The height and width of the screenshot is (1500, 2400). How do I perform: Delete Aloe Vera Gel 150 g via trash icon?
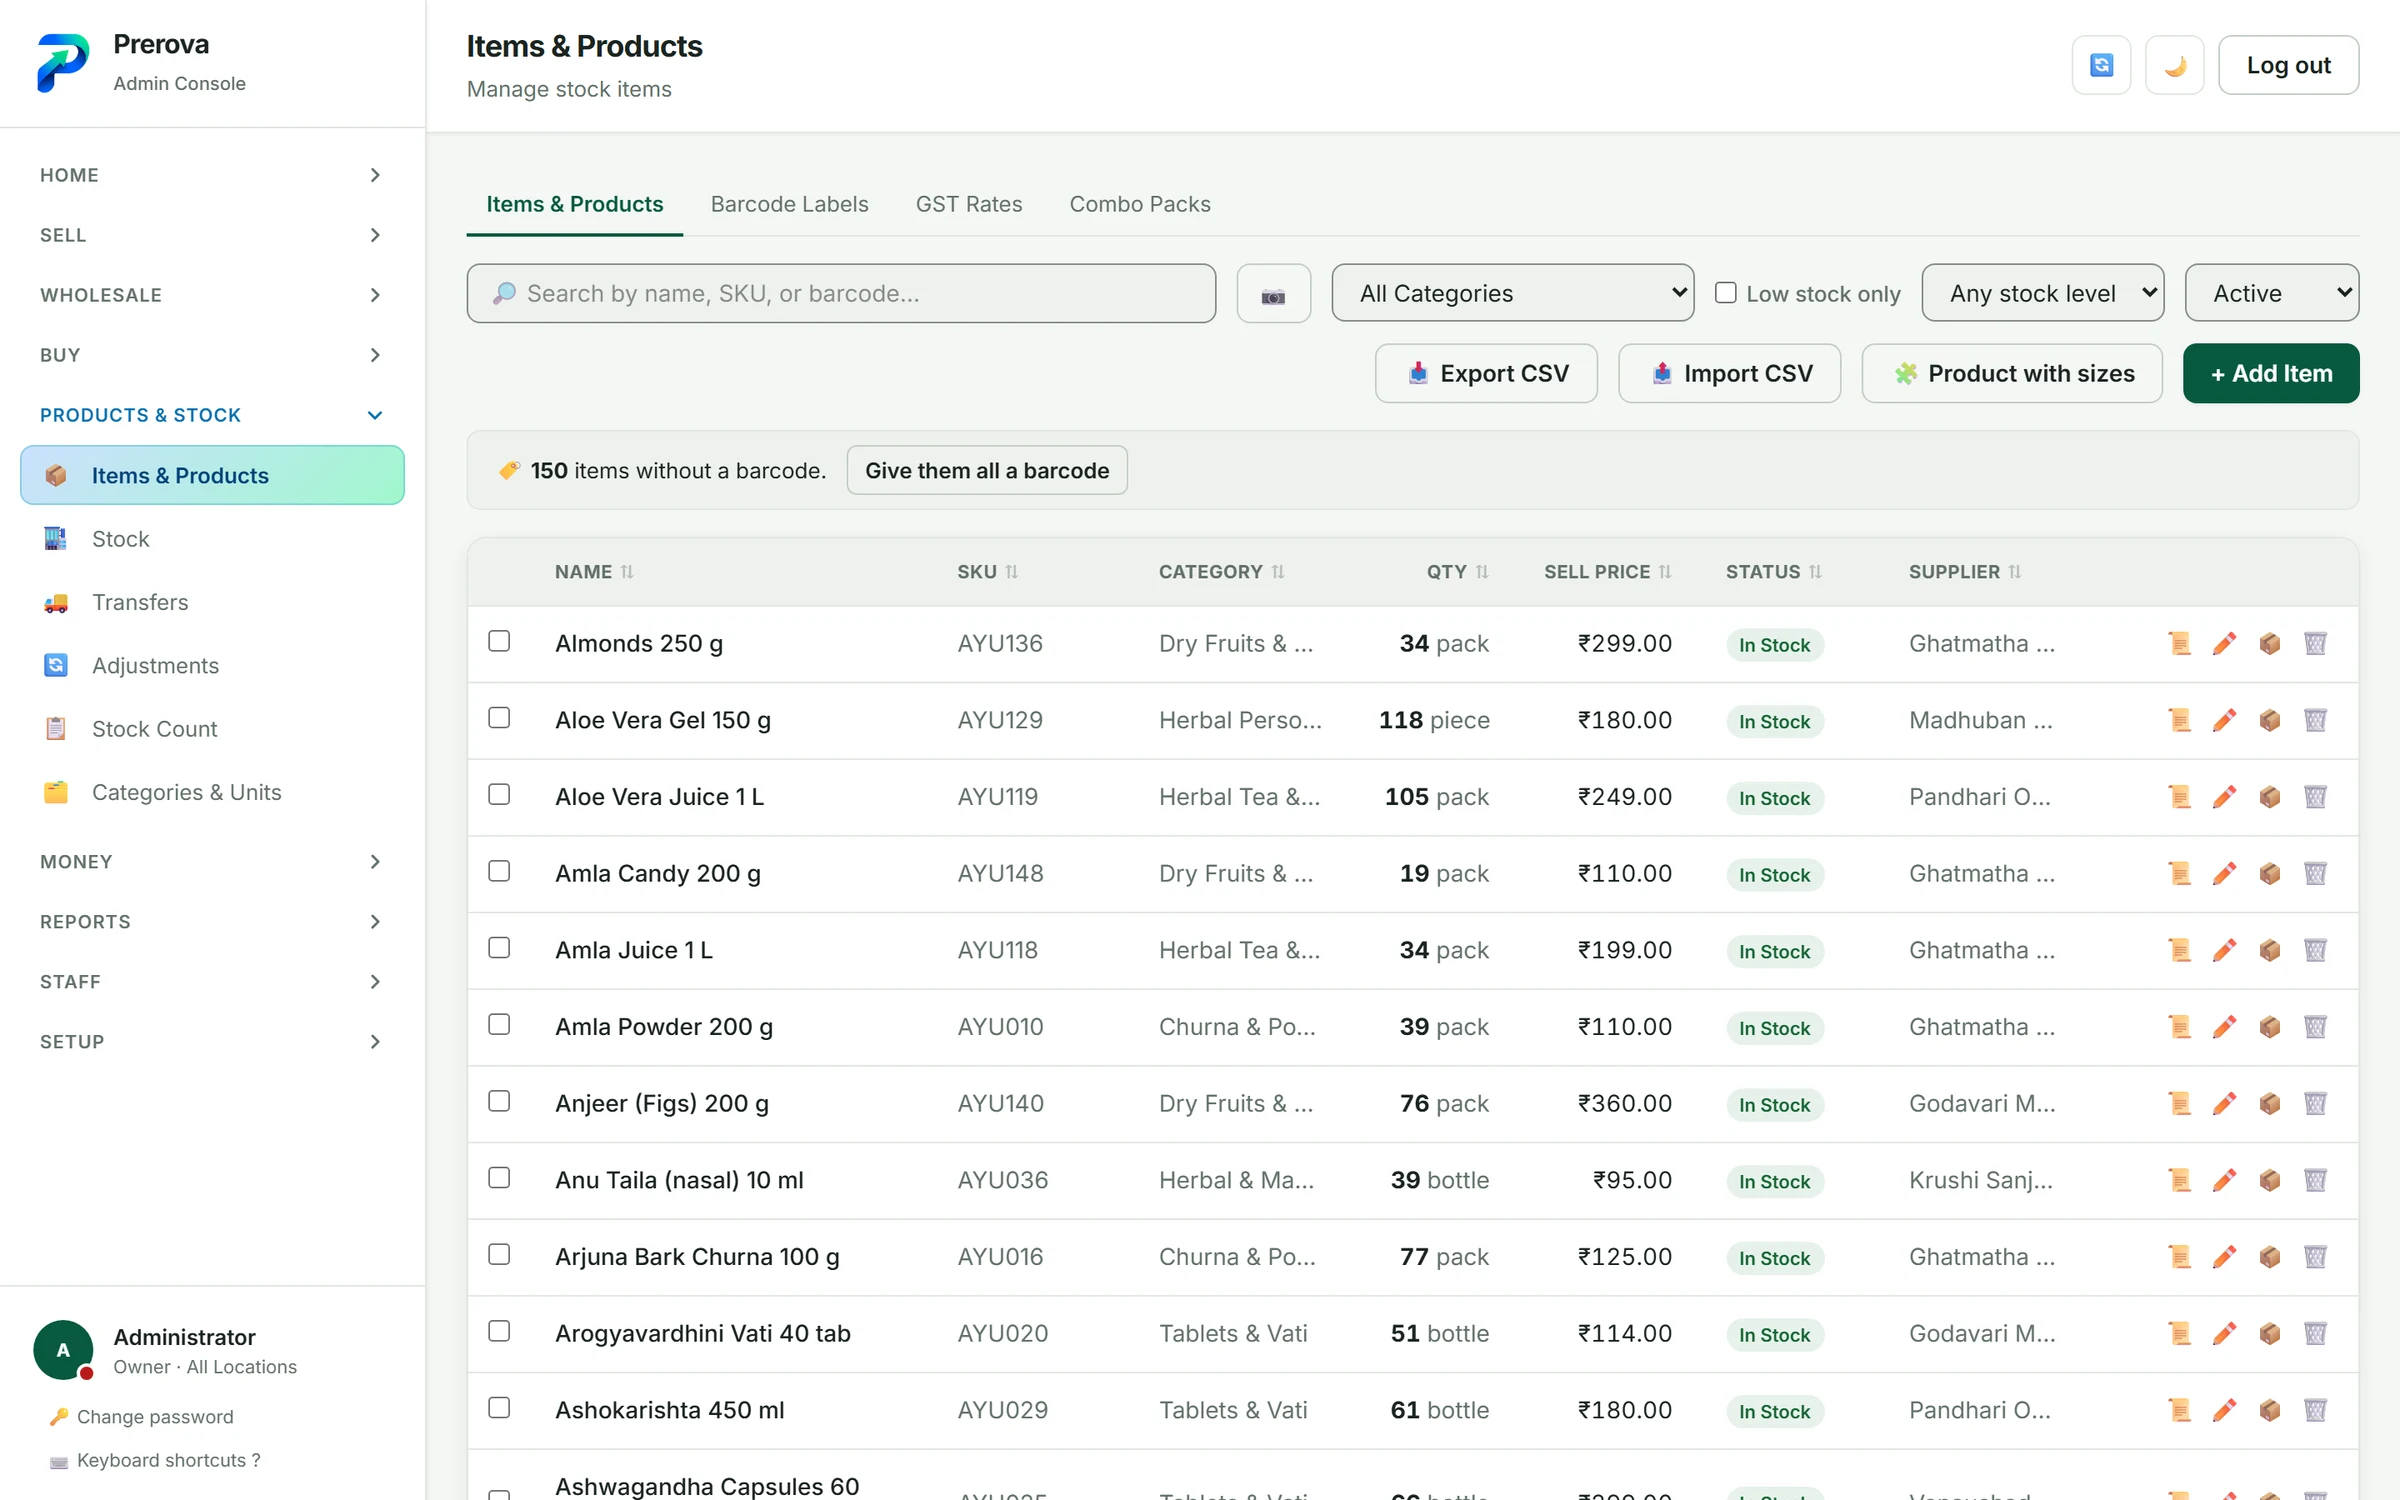2315,720
